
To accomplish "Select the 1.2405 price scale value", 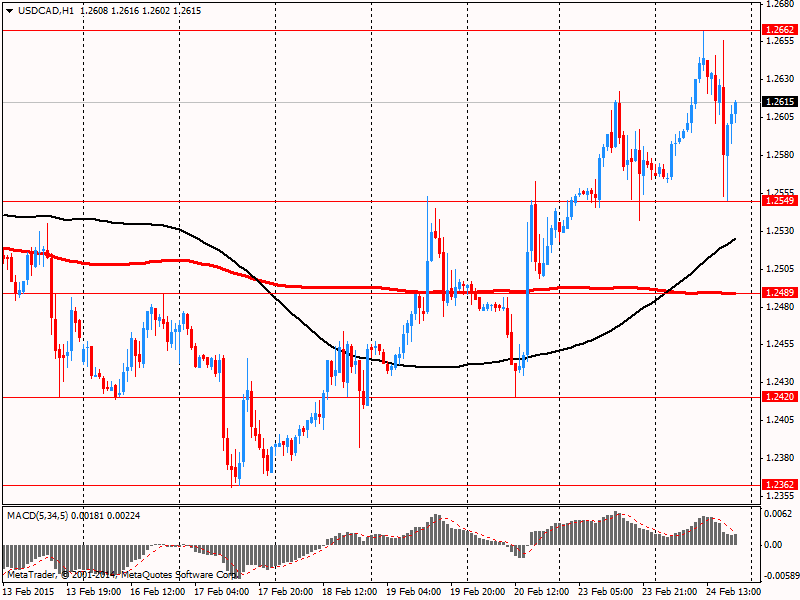I will 780,420.
